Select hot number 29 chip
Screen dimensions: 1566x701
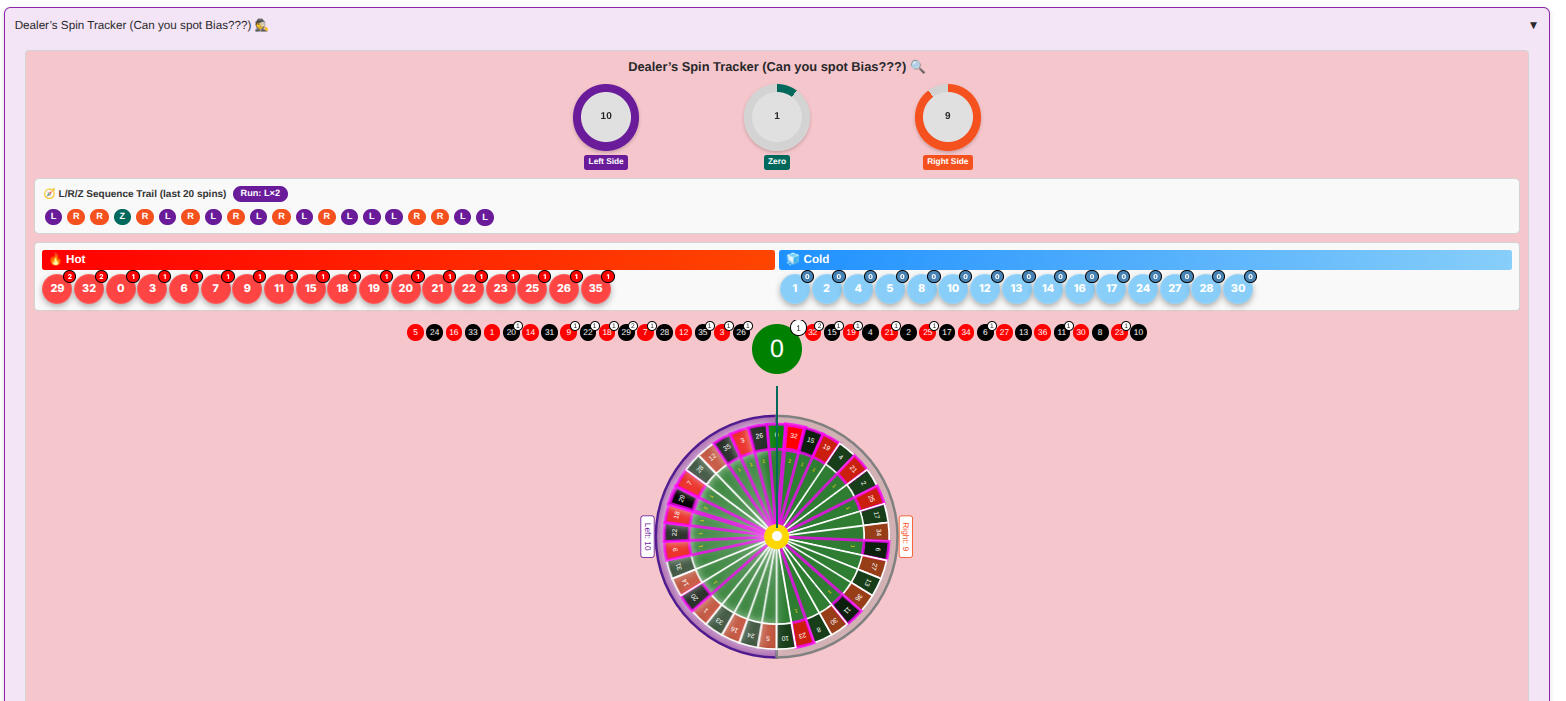click(57, 289)
